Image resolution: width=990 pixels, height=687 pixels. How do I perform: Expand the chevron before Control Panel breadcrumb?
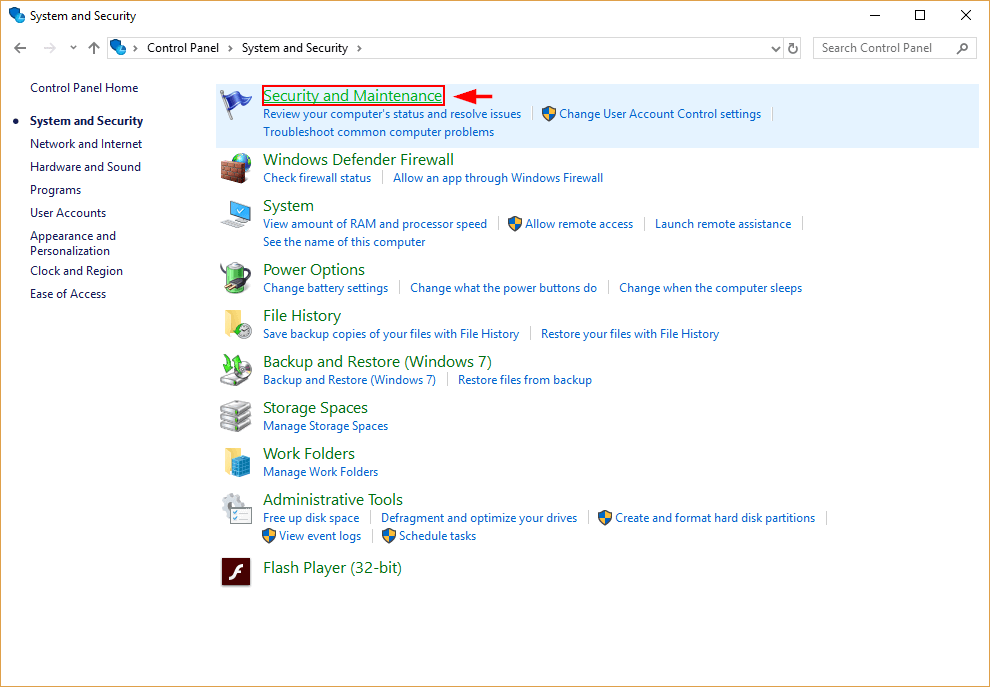[135, 48]
